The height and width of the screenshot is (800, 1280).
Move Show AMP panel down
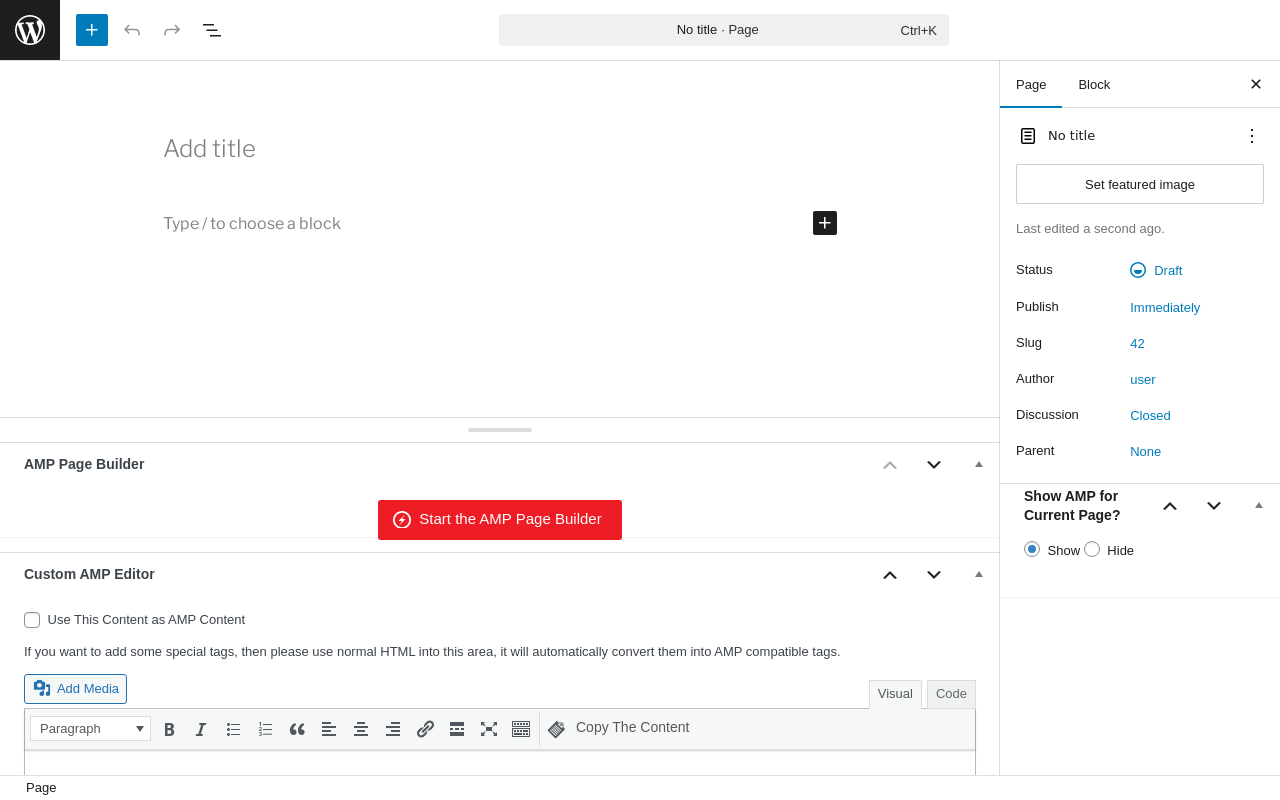click(x=1214, y=506)
